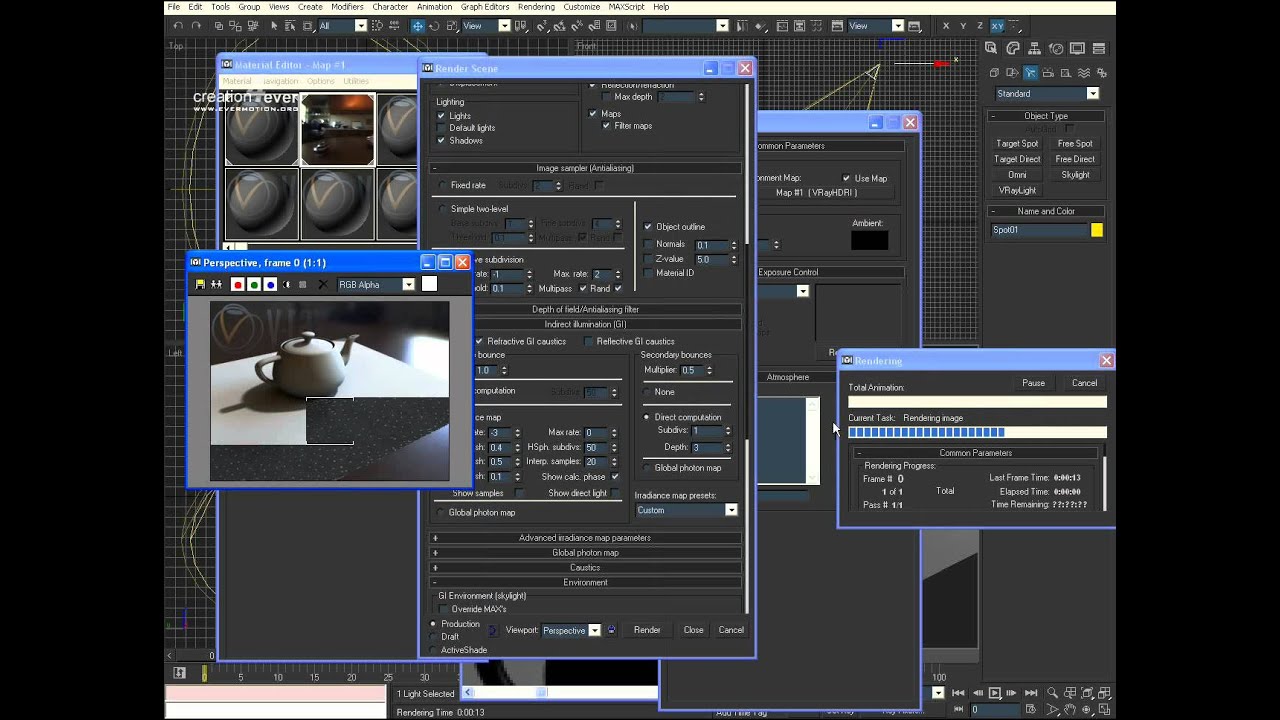Viewport: 1280px width, 720px height.
Task: Clone the rendered frame window
Action: pyautogui.click(x=216, y=285)
